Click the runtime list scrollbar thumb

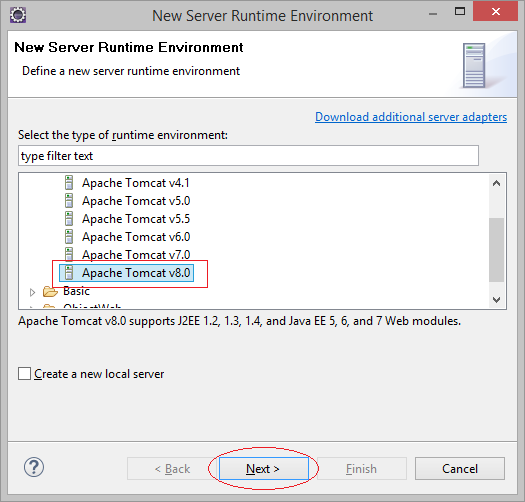tap(497, 250)
